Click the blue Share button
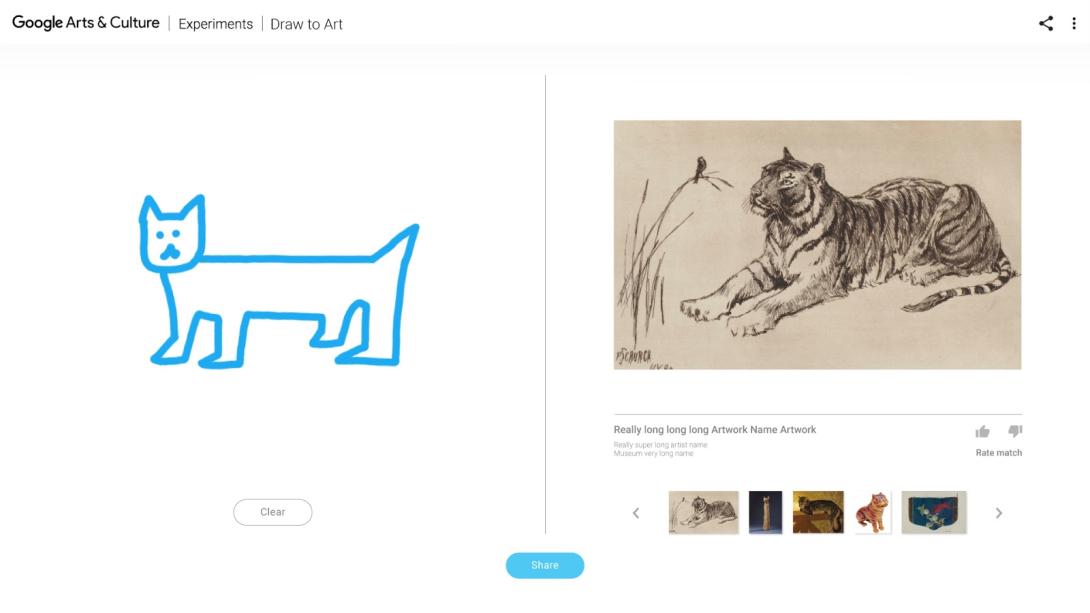1090x613 pixels. pos(545,565)
